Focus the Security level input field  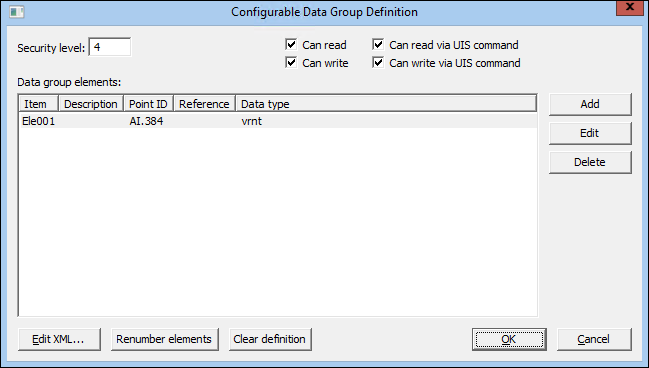(x=110, y=47)
